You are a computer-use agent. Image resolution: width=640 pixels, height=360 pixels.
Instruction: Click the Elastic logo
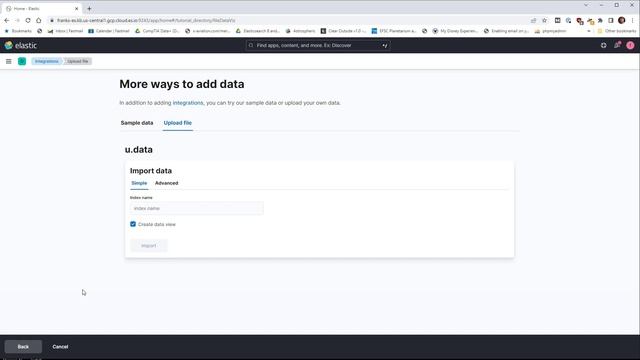point(21,45)
